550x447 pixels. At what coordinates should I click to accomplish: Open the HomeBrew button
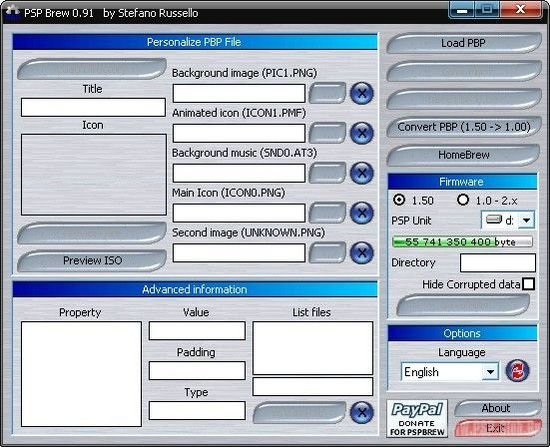click(x=464, y=155)
